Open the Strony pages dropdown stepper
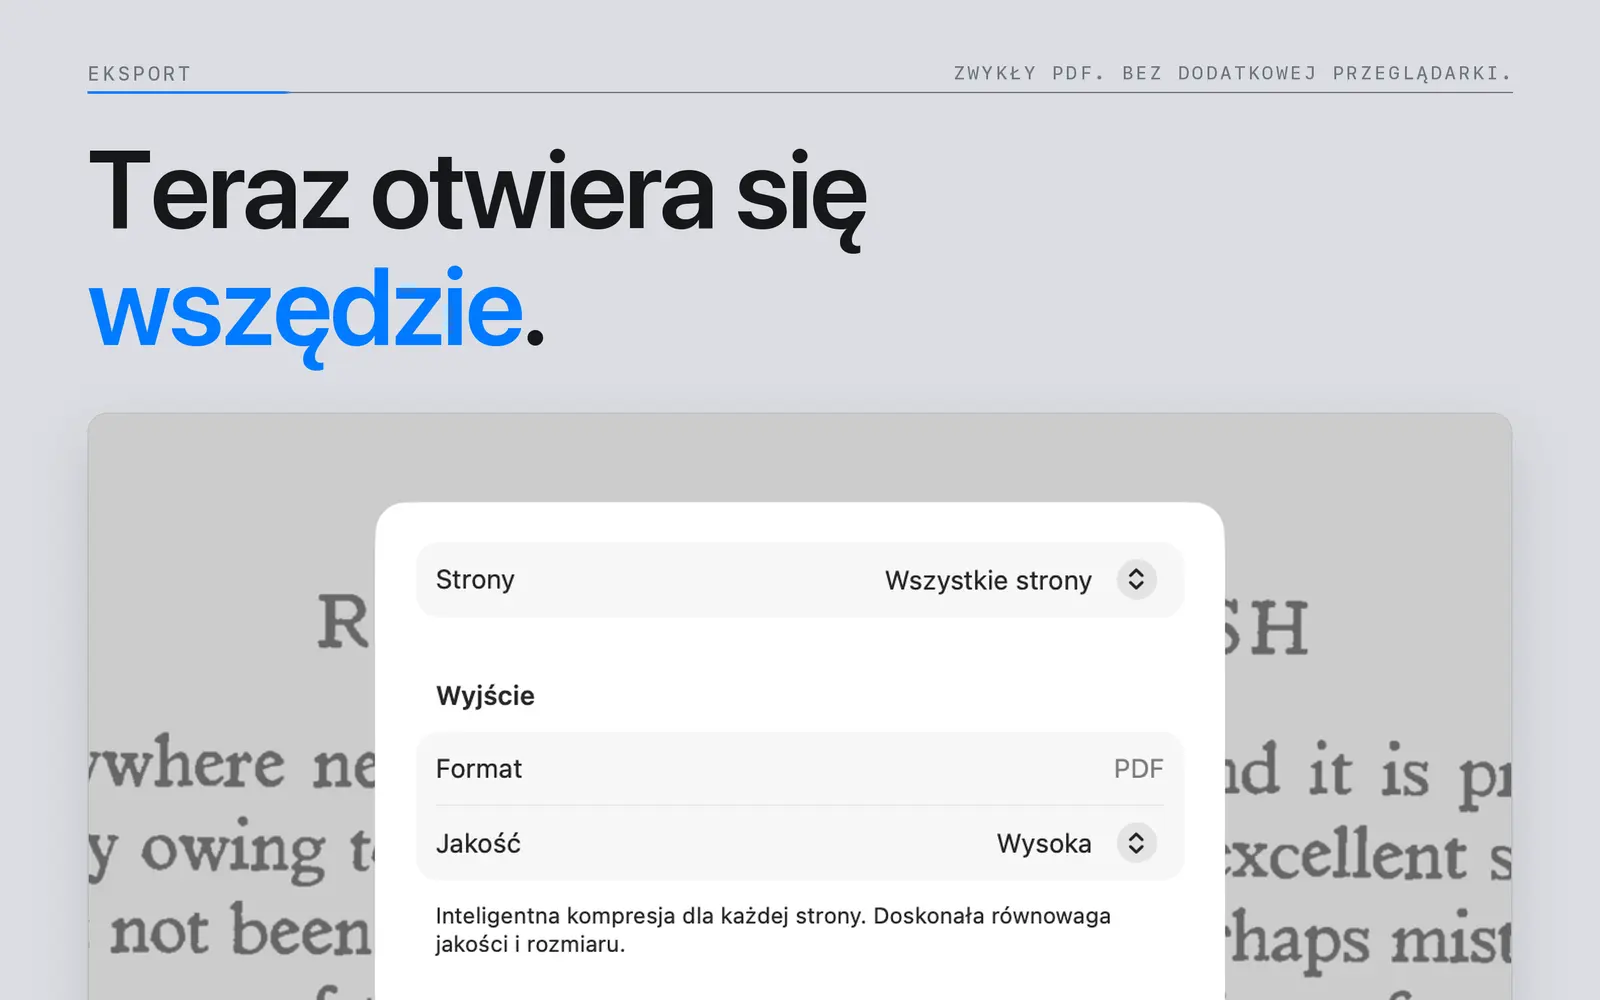 point(1136,580)
